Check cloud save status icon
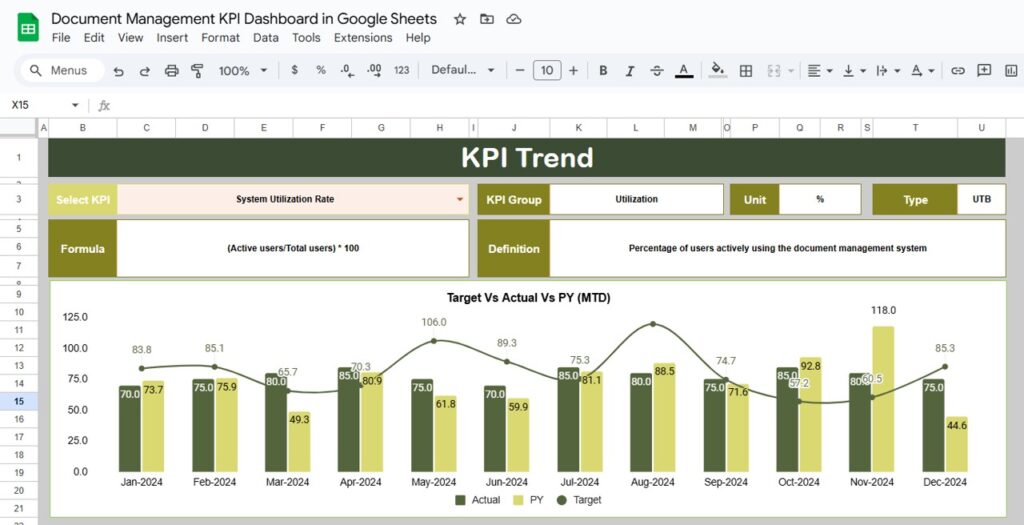The height and width of the screenshot is (525, 1024). pos(514,19)
